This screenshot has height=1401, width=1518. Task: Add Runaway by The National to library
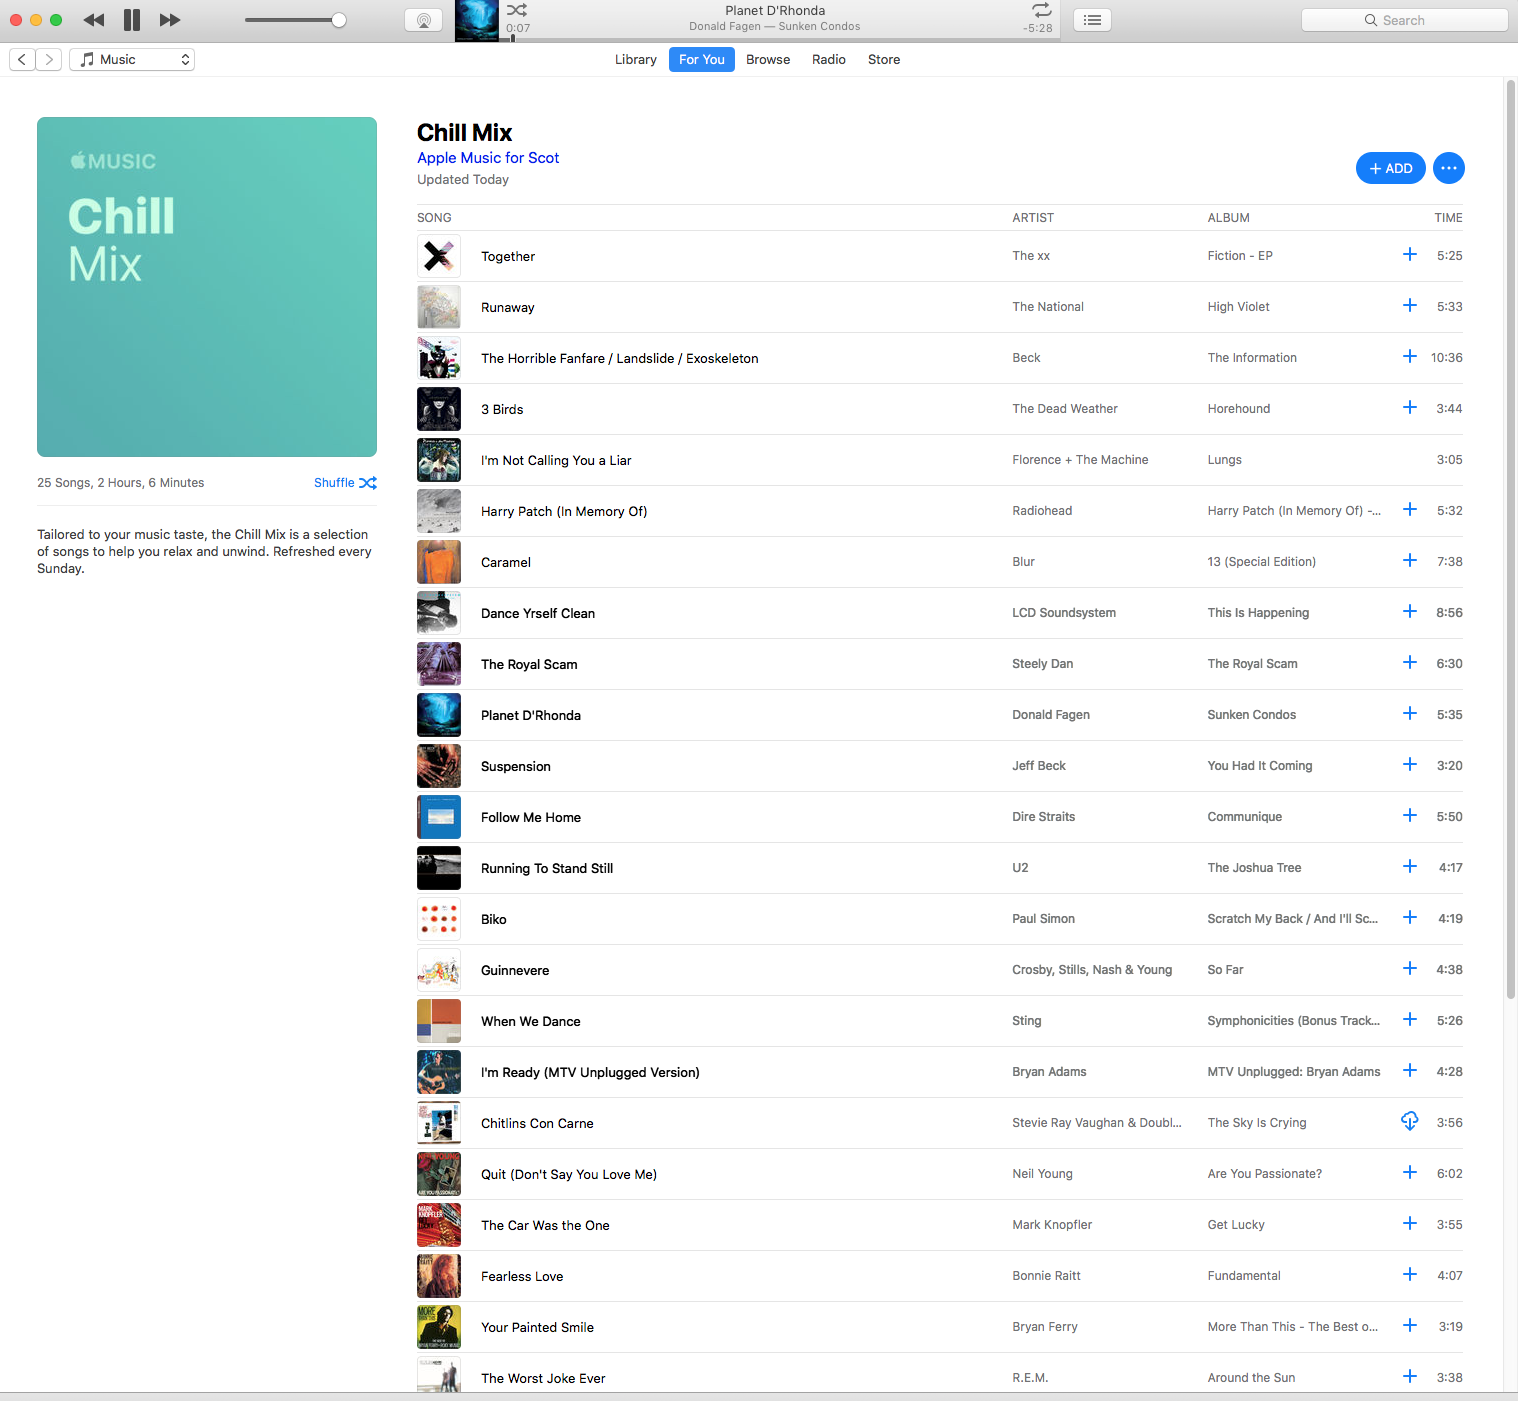click(1410, 306)
